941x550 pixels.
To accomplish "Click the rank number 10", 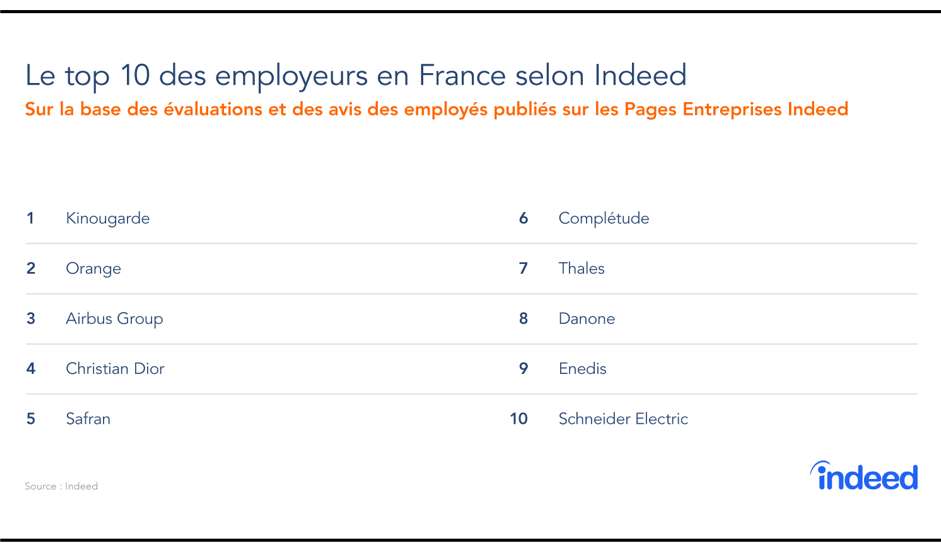I will 519,419.
